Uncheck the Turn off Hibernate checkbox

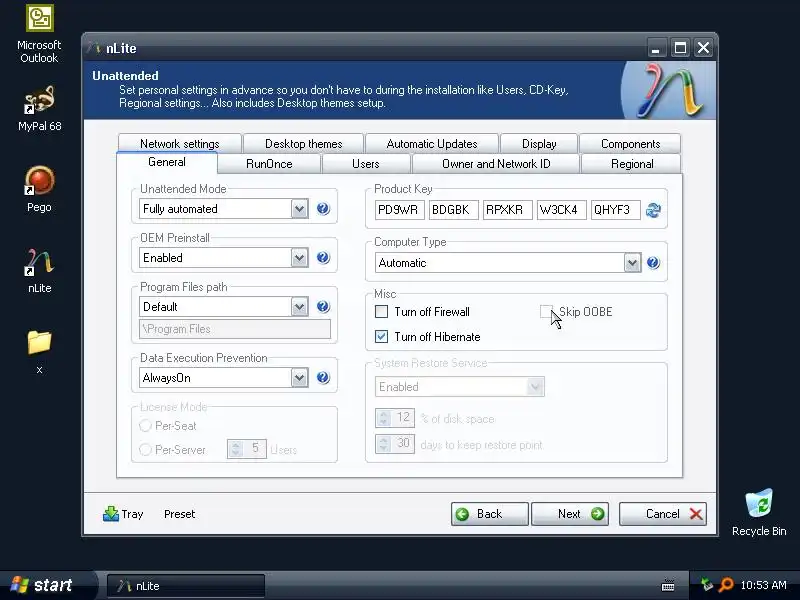tap(381, 337)
